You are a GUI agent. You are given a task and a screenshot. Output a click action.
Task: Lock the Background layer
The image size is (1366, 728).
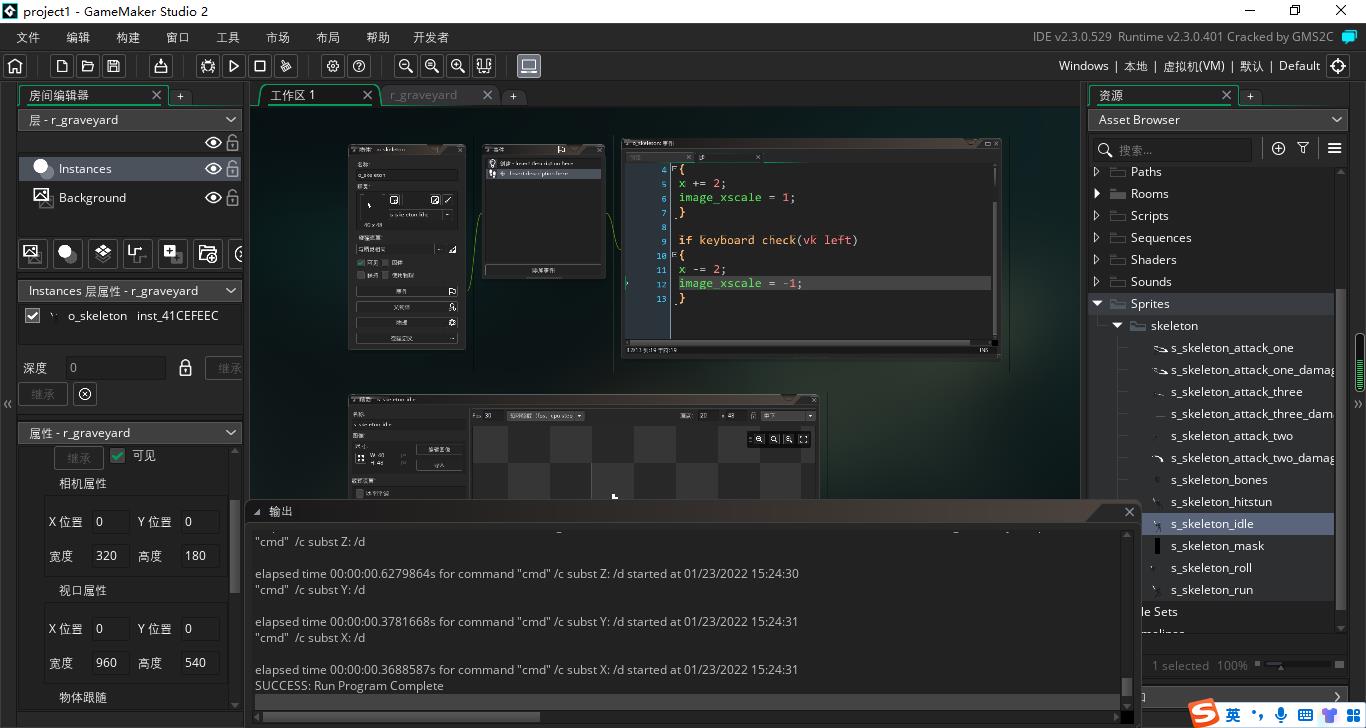233,198
